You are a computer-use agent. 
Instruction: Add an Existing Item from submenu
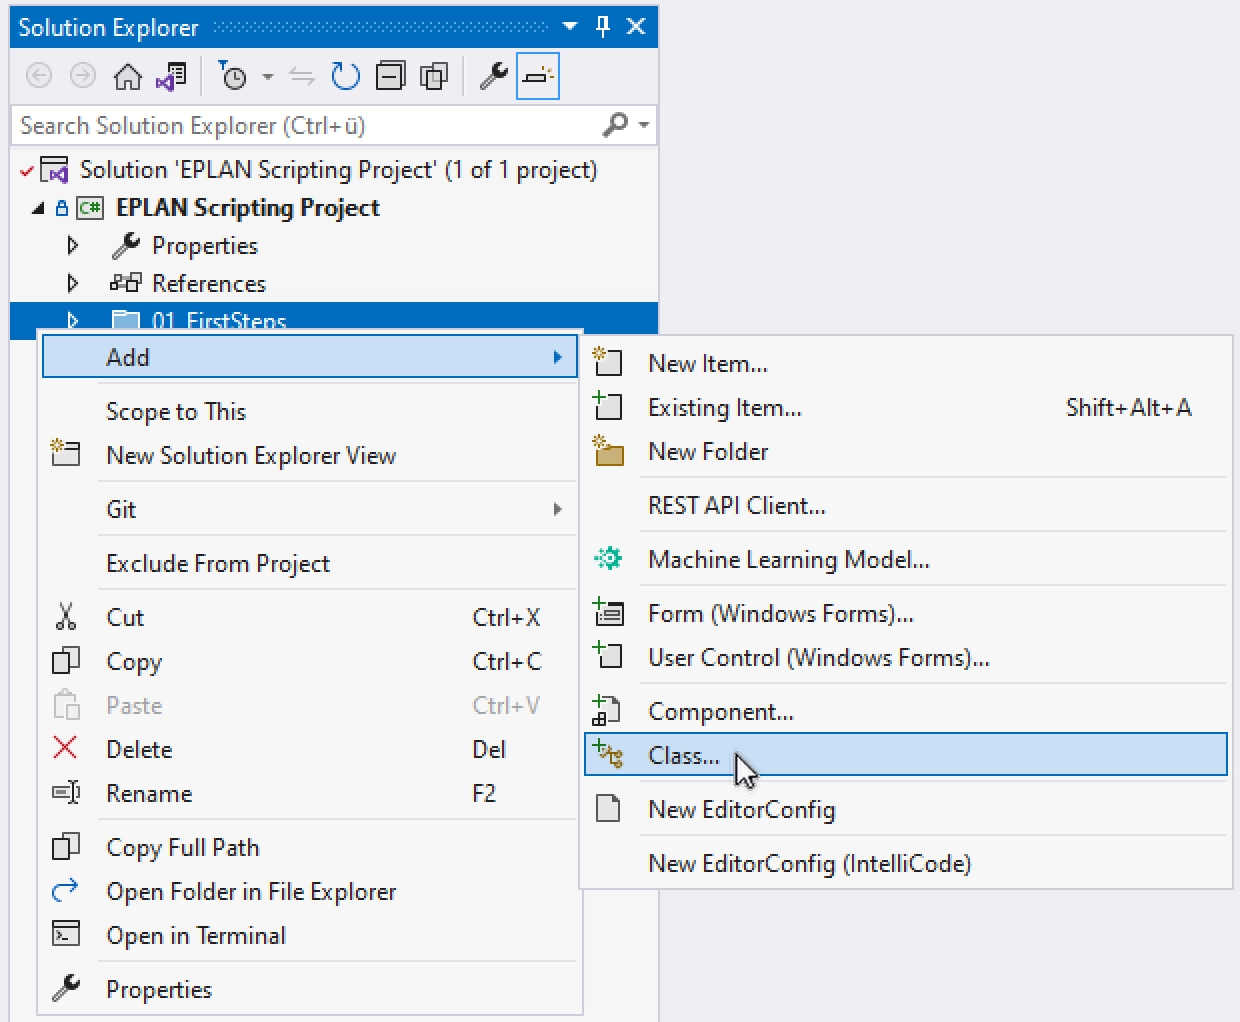pyautogui.click(x=906, y=407)
